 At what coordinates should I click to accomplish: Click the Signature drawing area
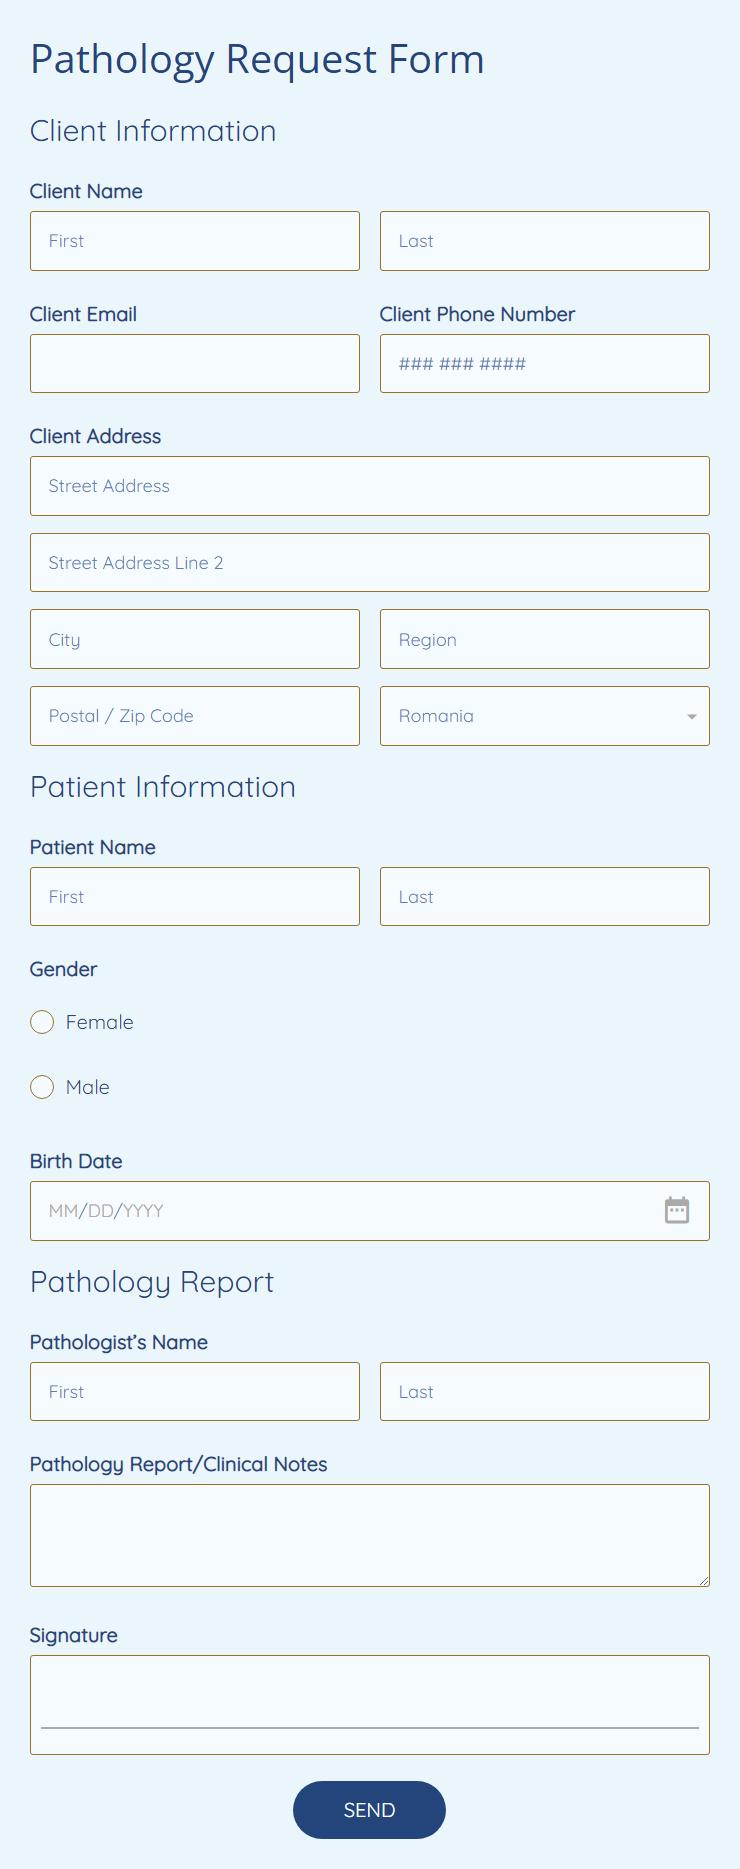(x=369, y=1704)
